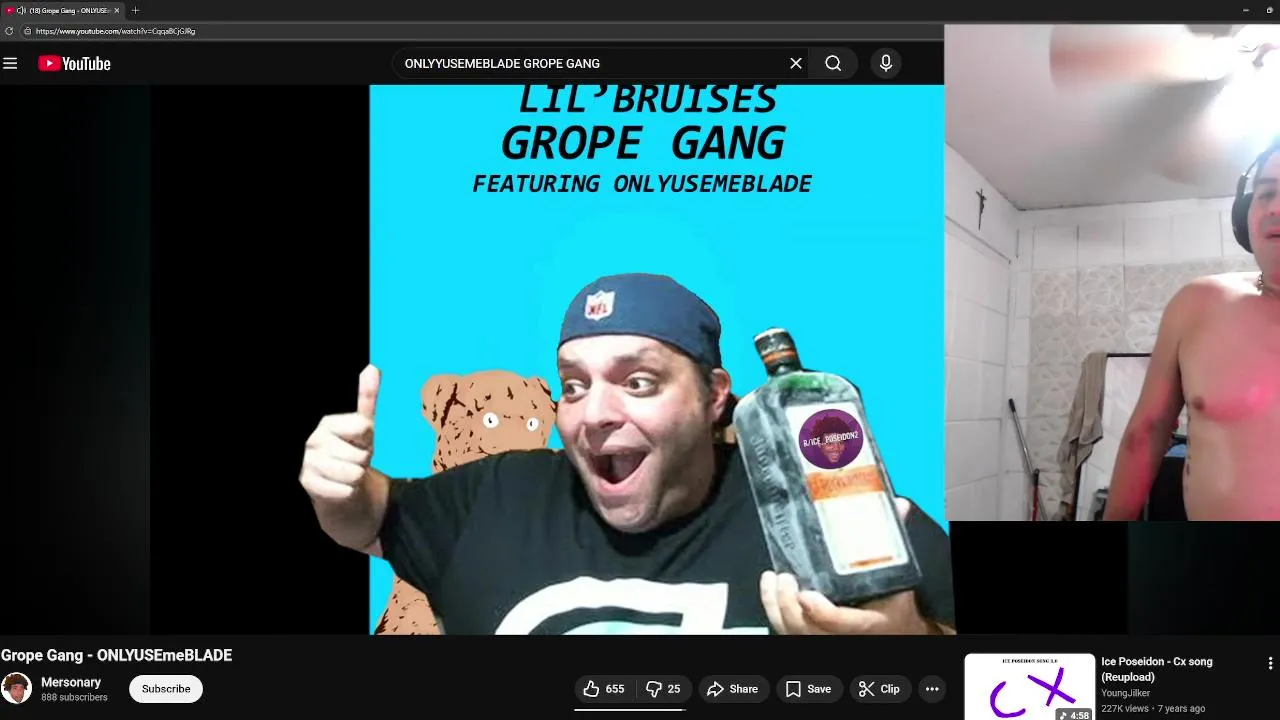This screenshot has width=1280, height=720.
Task: Click the 227K views text
Action: 1125,708
